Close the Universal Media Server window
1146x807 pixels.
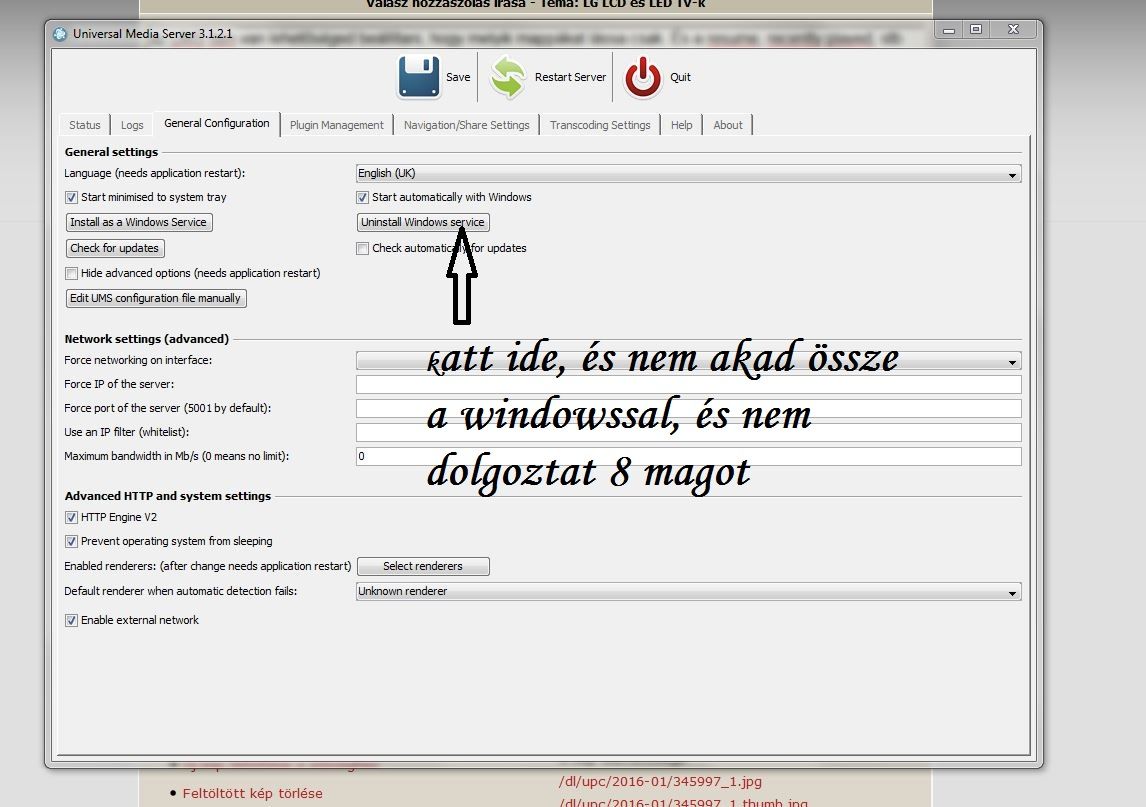point(1013,30)
